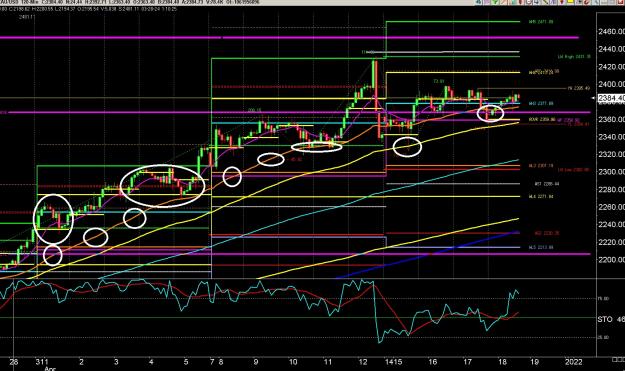
Task: Click date label 19 on time axis
Action: click(x=535, y=362)
